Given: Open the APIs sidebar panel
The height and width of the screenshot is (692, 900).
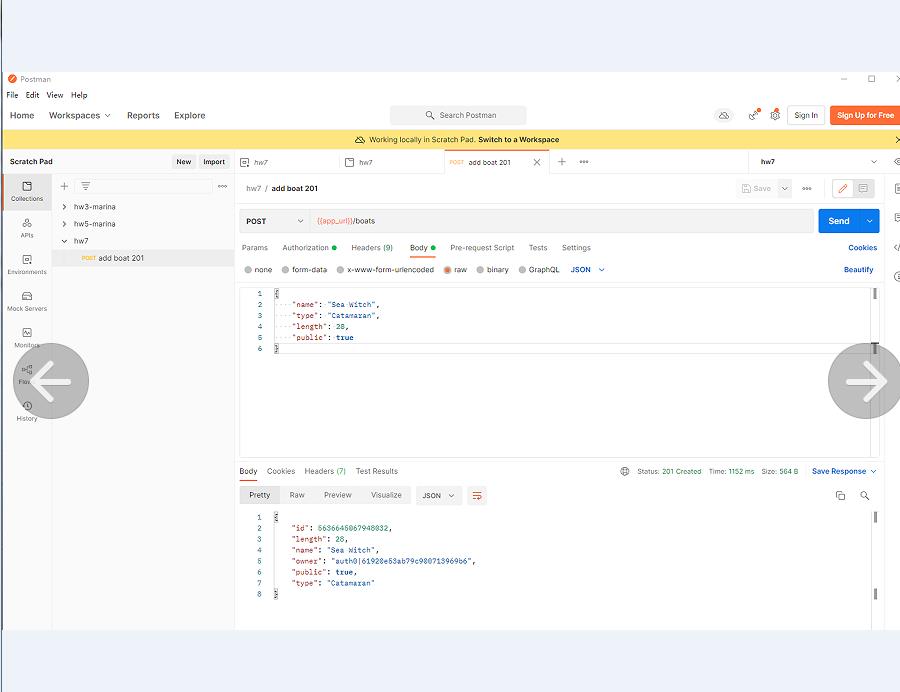Looking at the screenshot, I should pos(27,228).
